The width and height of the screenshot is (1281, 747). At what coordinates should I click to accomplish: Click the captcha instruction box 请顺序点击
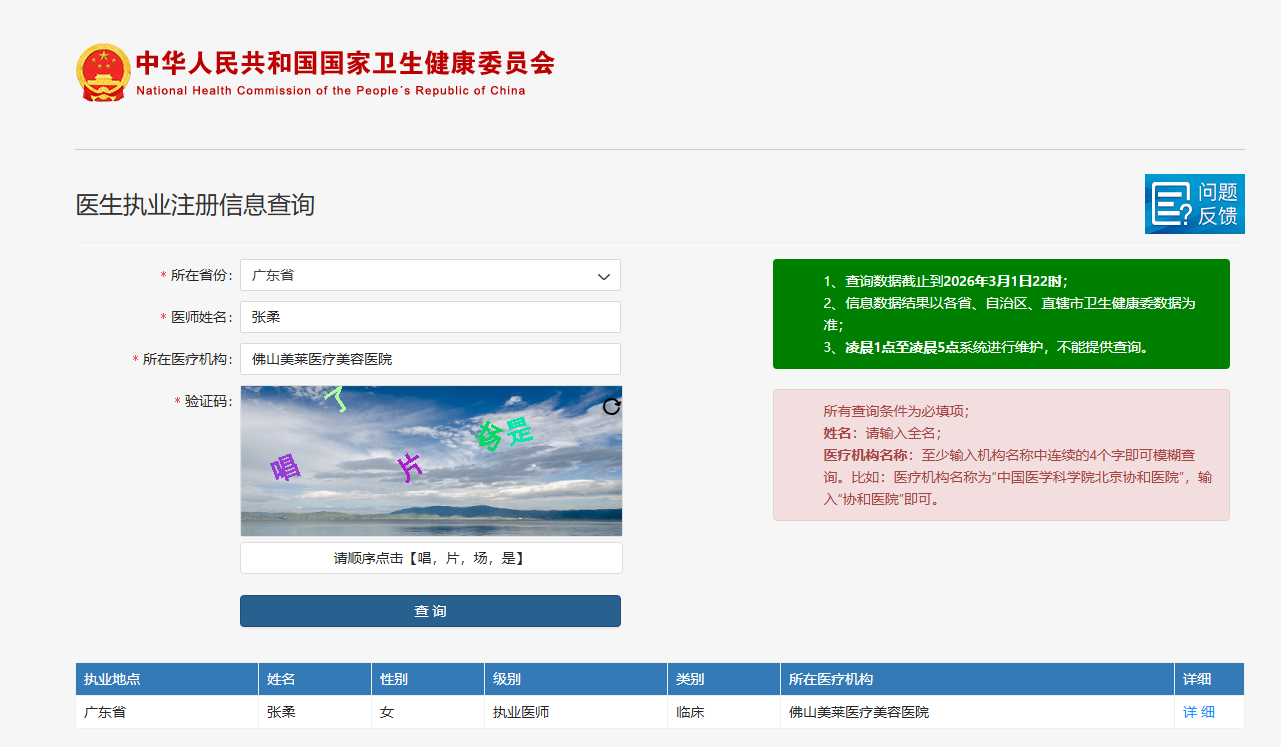[x=430, y=558]
